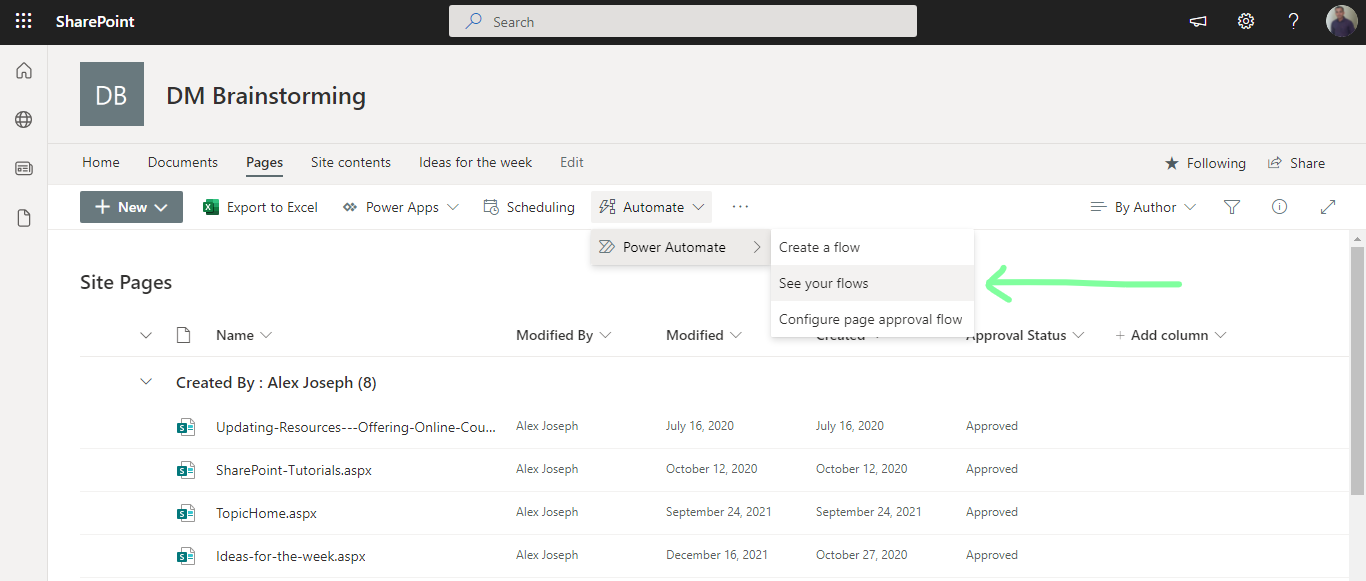Click the expand full-screen arrows icon
The image size is (1366, 581).
(x=1328, y=207)
